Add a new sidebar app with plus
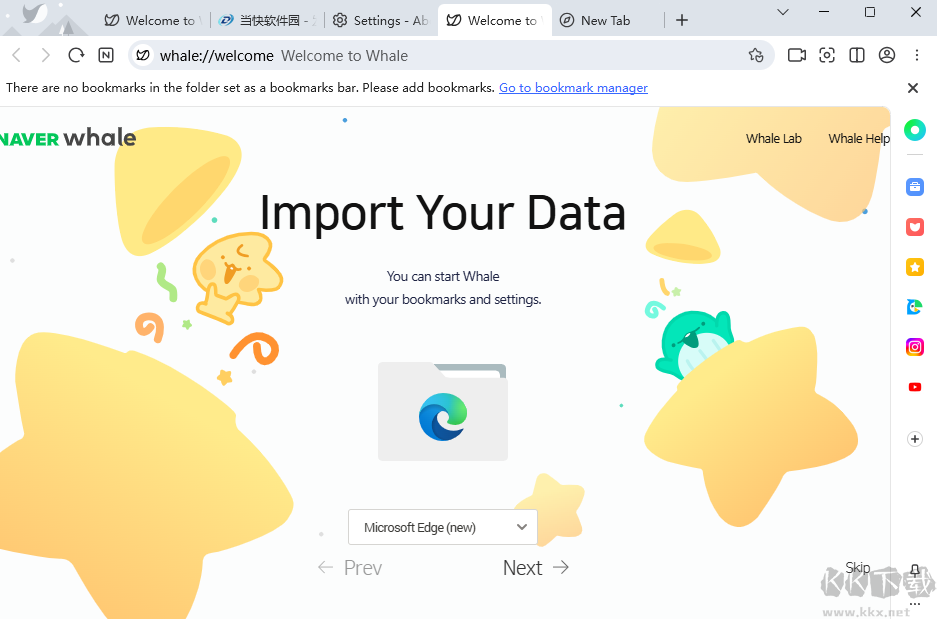The image size is (937, 619). (x=915, y=439)
